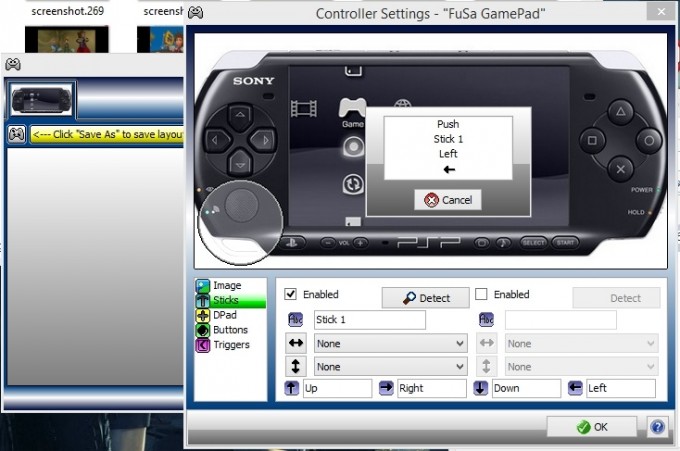Click the Detect button with magnifier
Viewport: 680px width, 451px height.
pyautogui.click(x=425, y=298)
